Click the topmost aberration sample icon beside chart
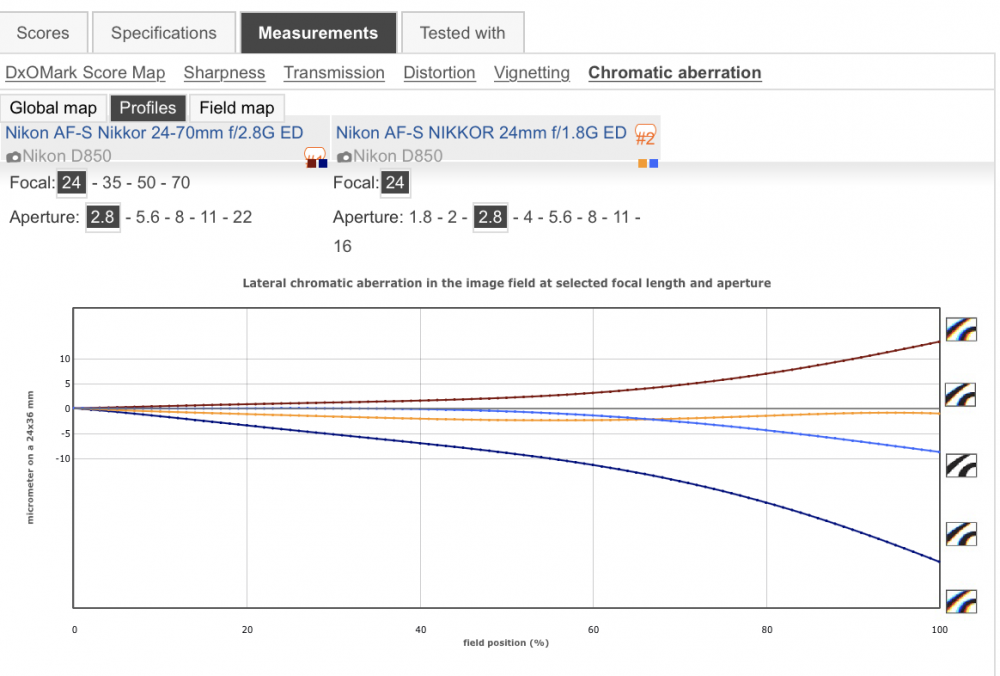This screenshot has width=1000, height=676. [x=961, y=330]
